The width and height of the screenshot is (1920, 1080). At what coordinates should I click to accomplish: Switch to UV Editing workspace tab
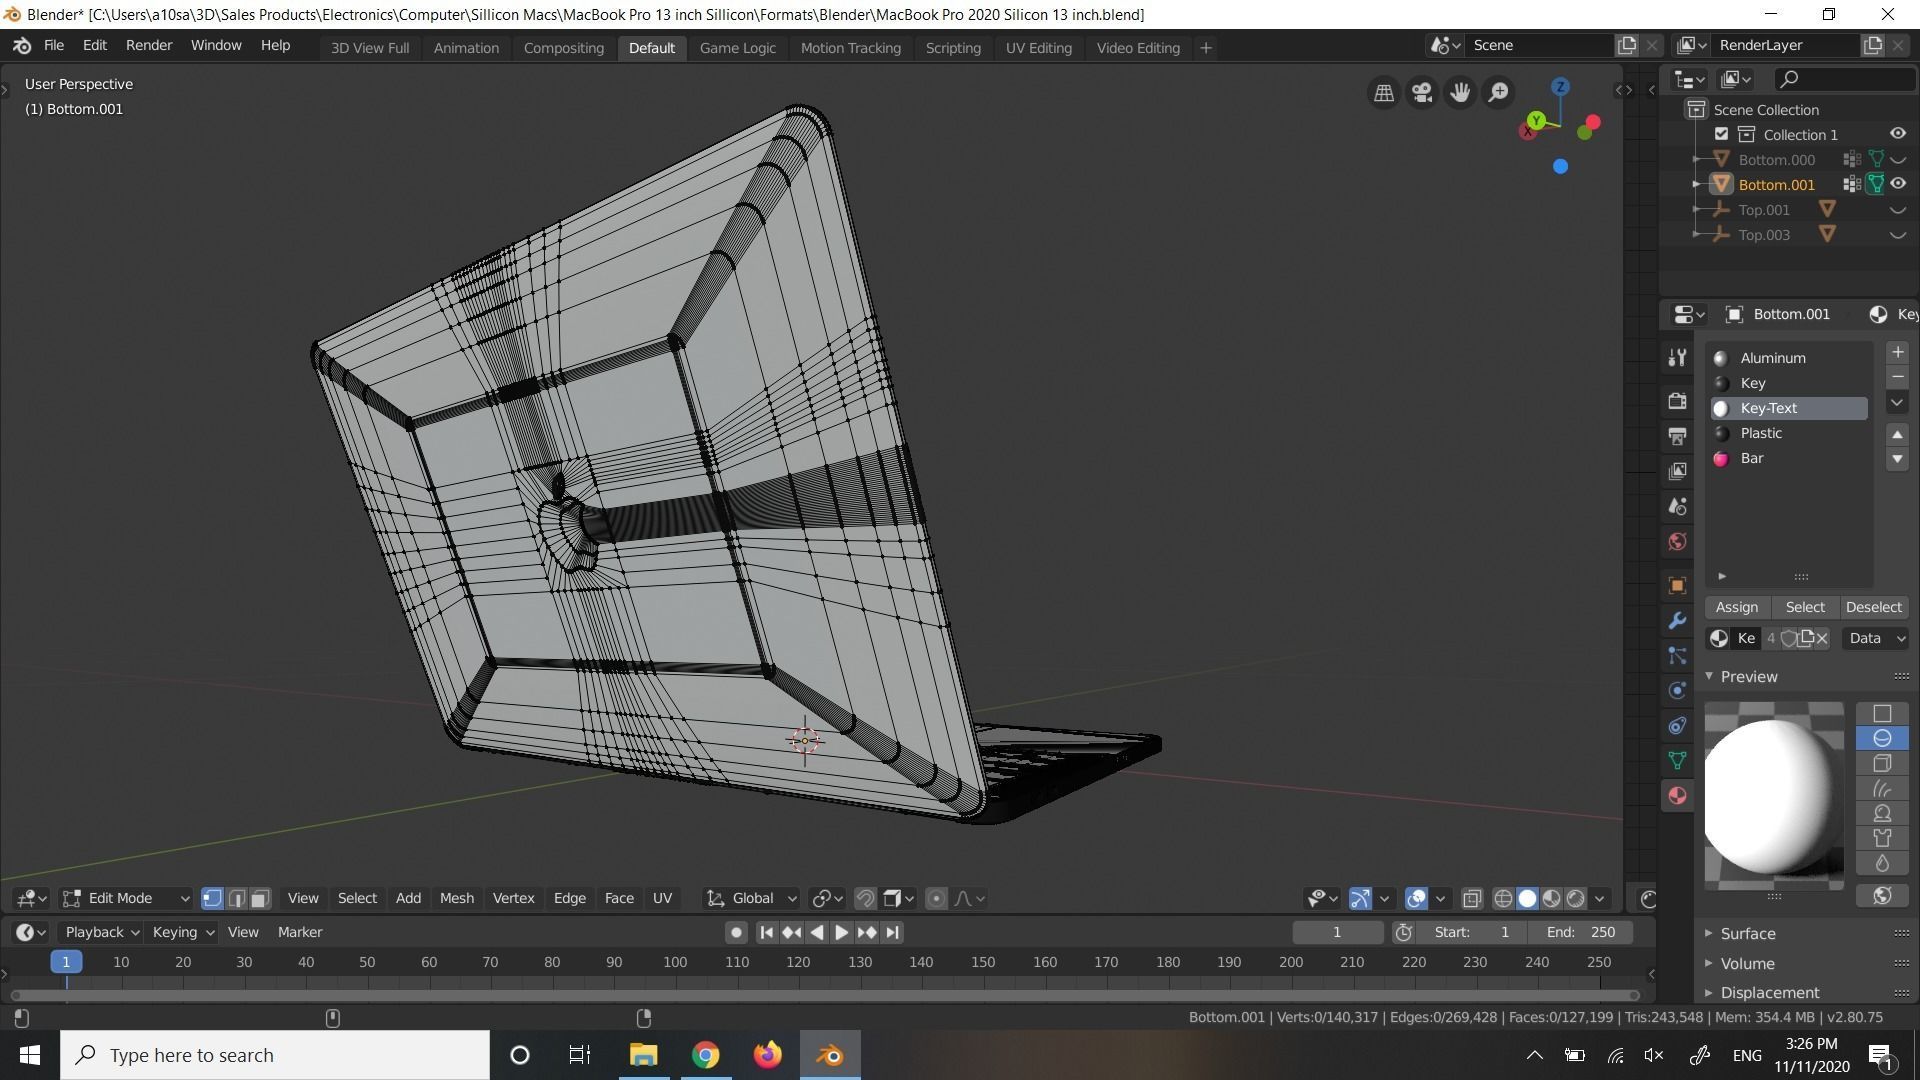point(1038,48)
